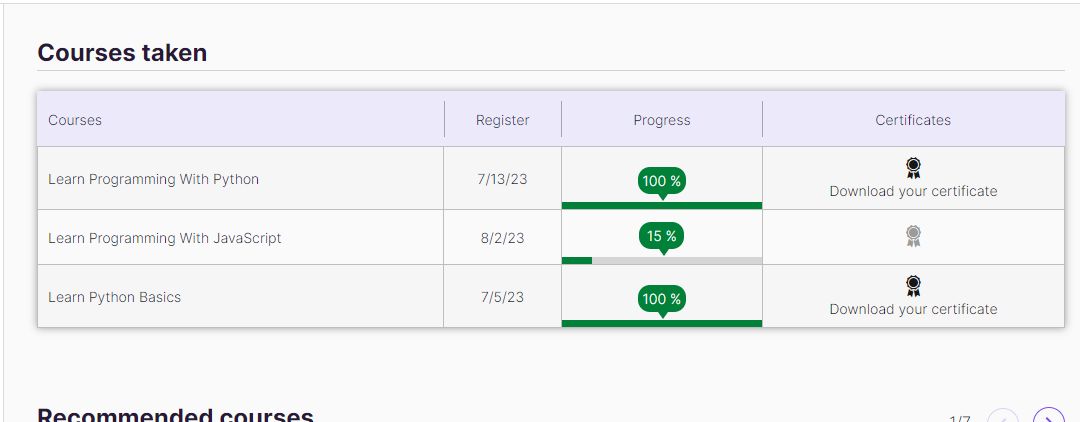This screenshot has height=422, width=1080.
Task: Click the 8/2/23 registration date
Action: [502, 238]
